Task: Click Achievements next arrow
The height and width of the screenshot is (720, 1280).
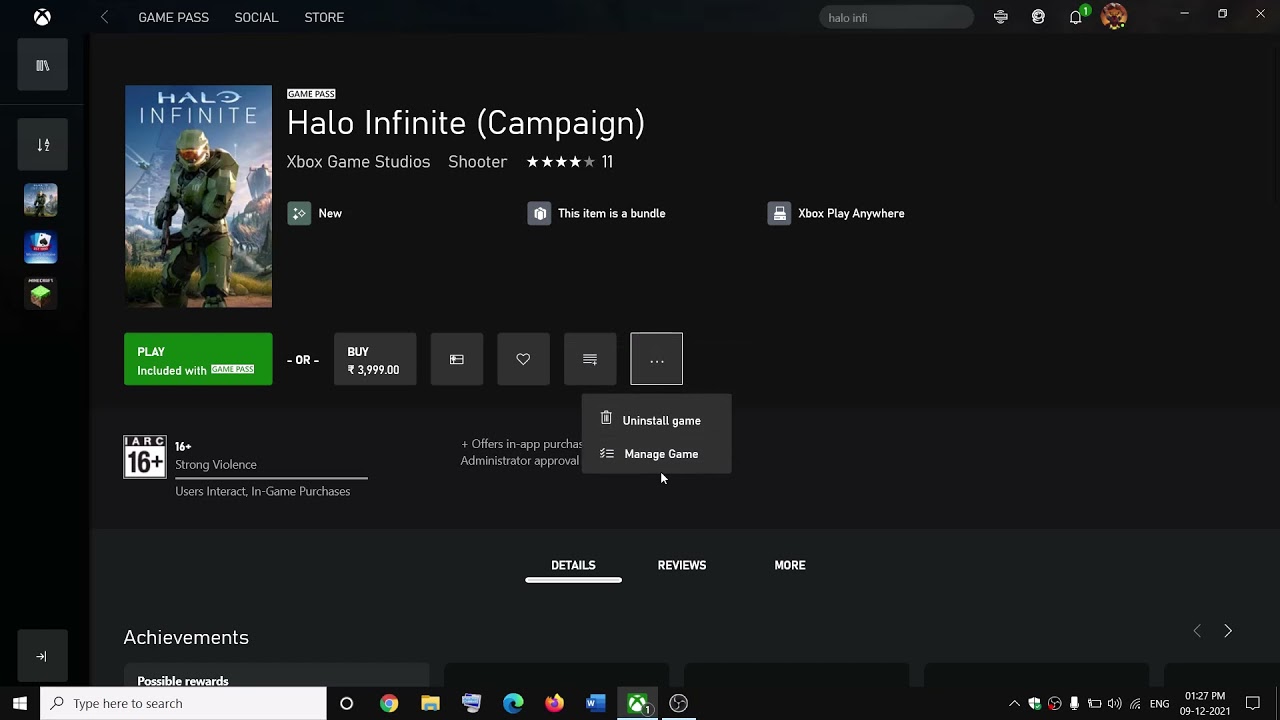Action: pyautogui.click(x=1228, y=631)
